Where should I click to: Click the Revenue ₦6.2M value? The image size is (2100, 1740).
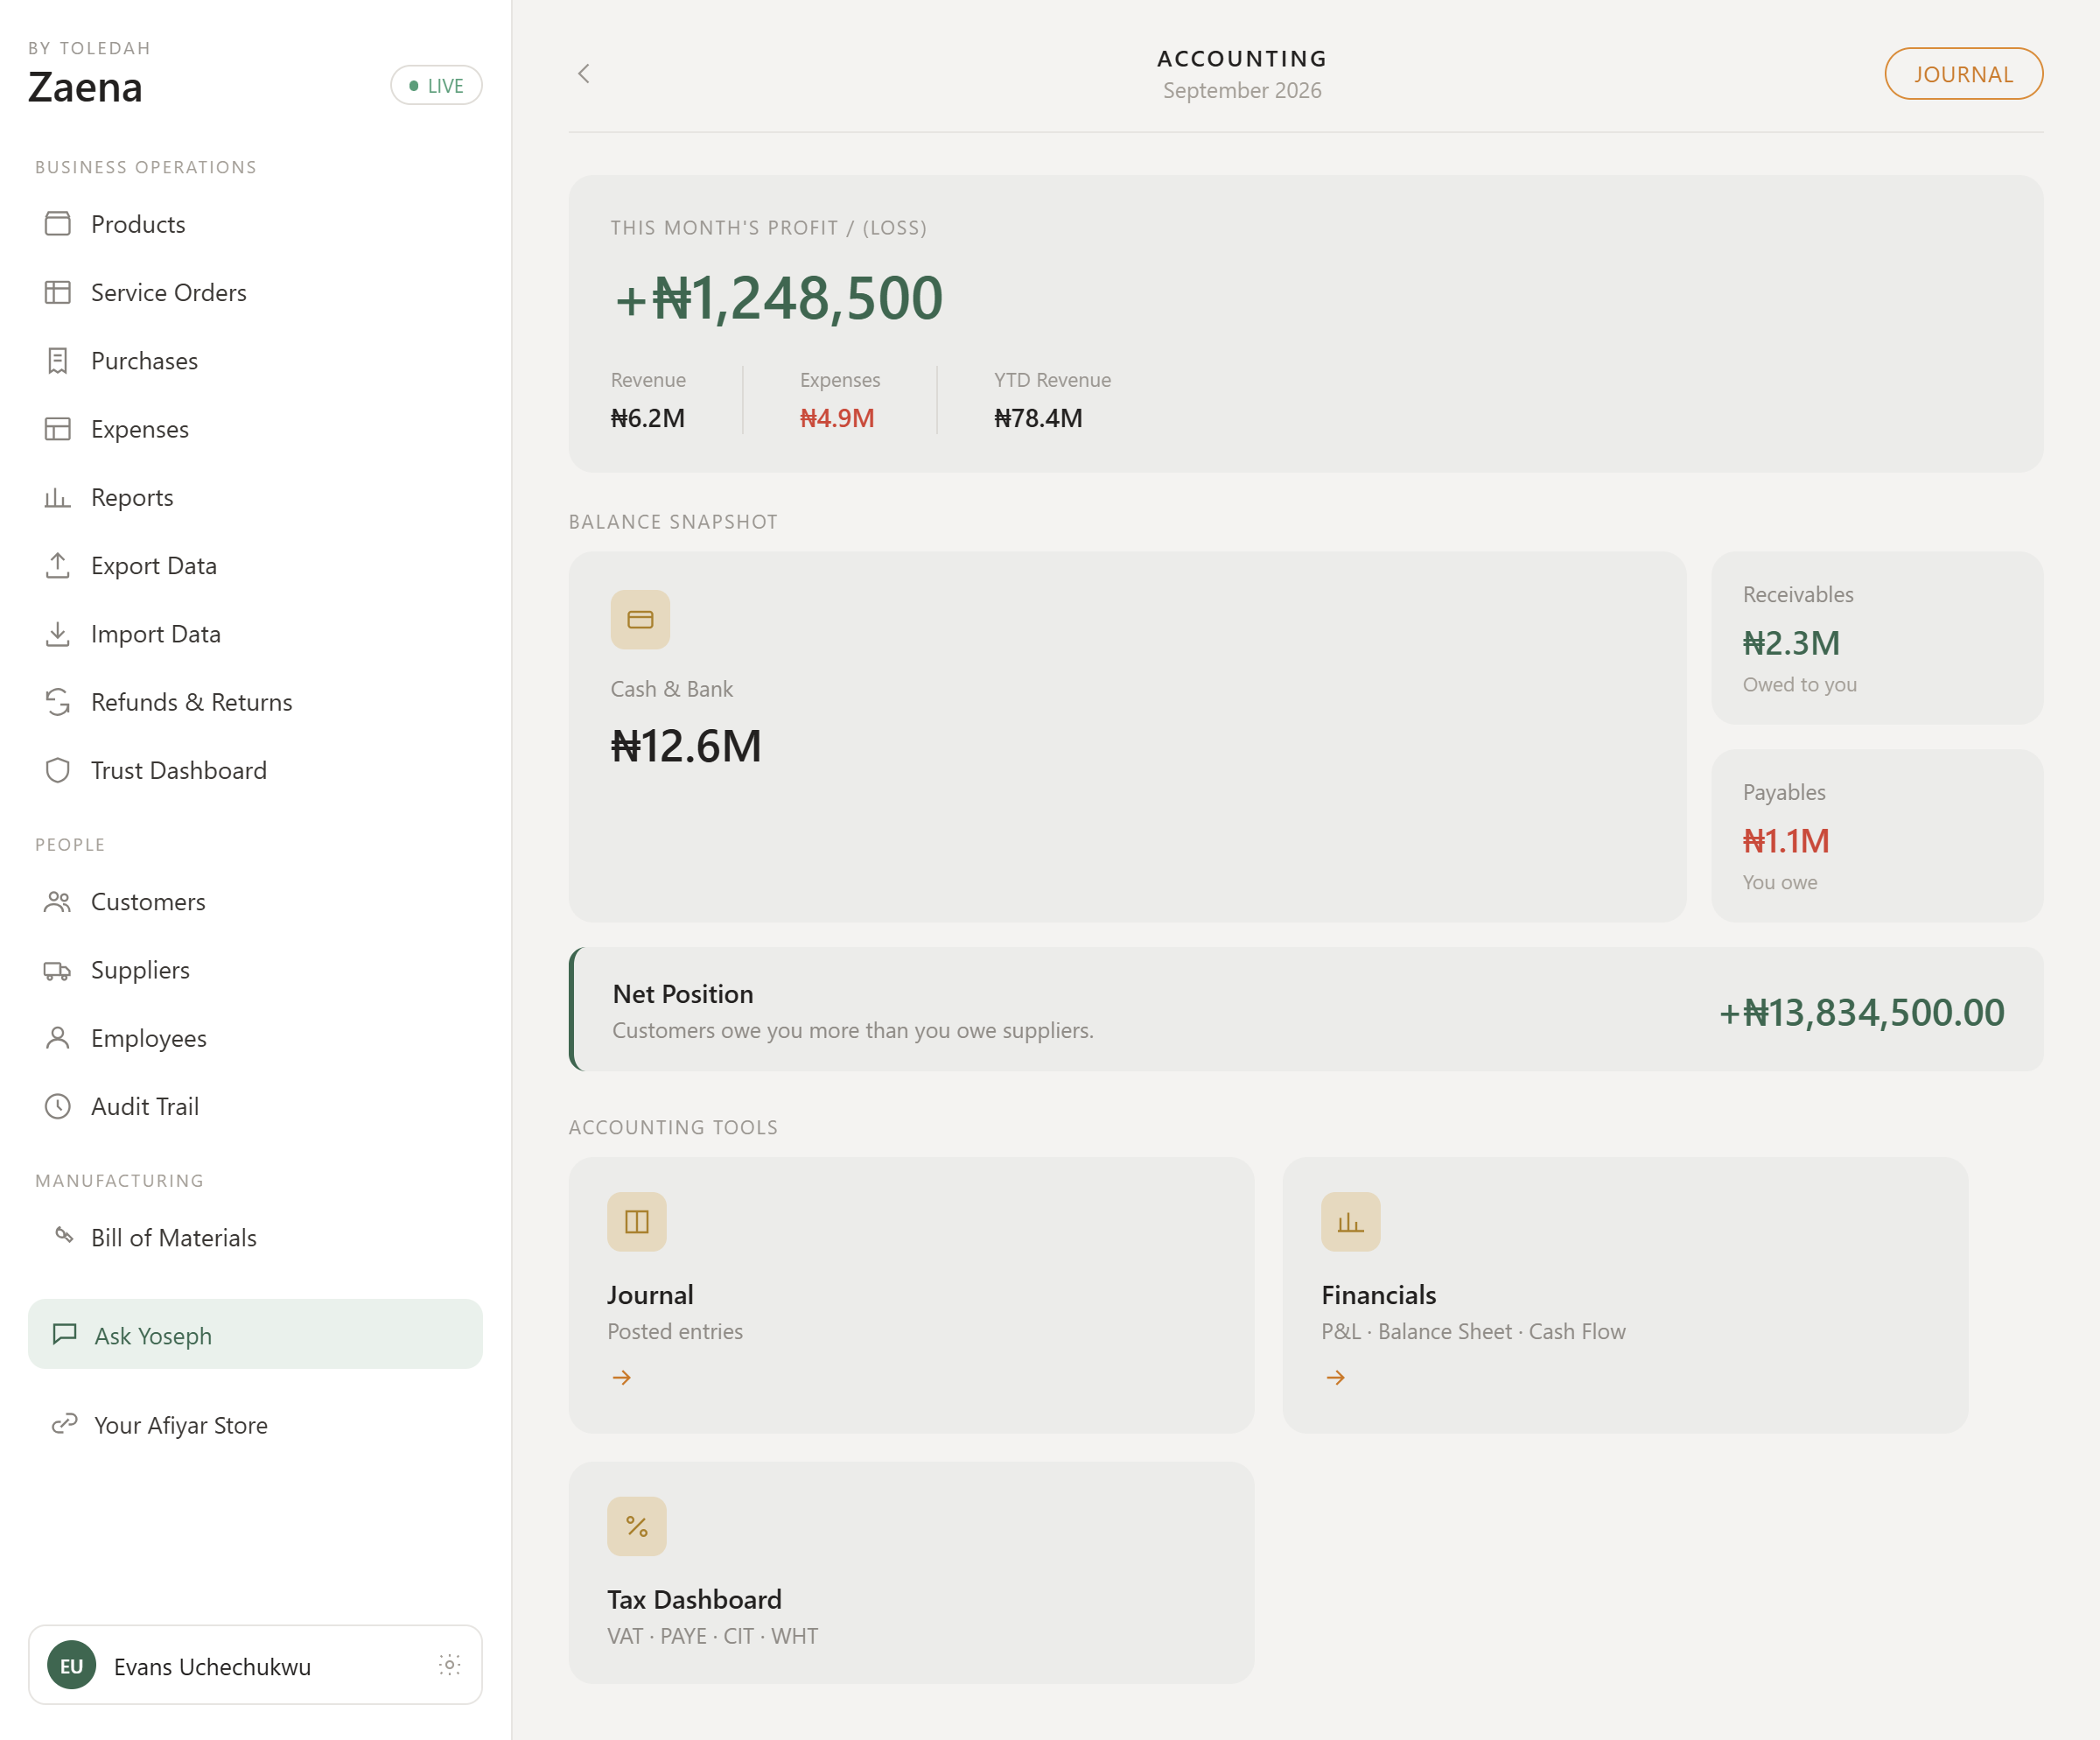point(648,418)
